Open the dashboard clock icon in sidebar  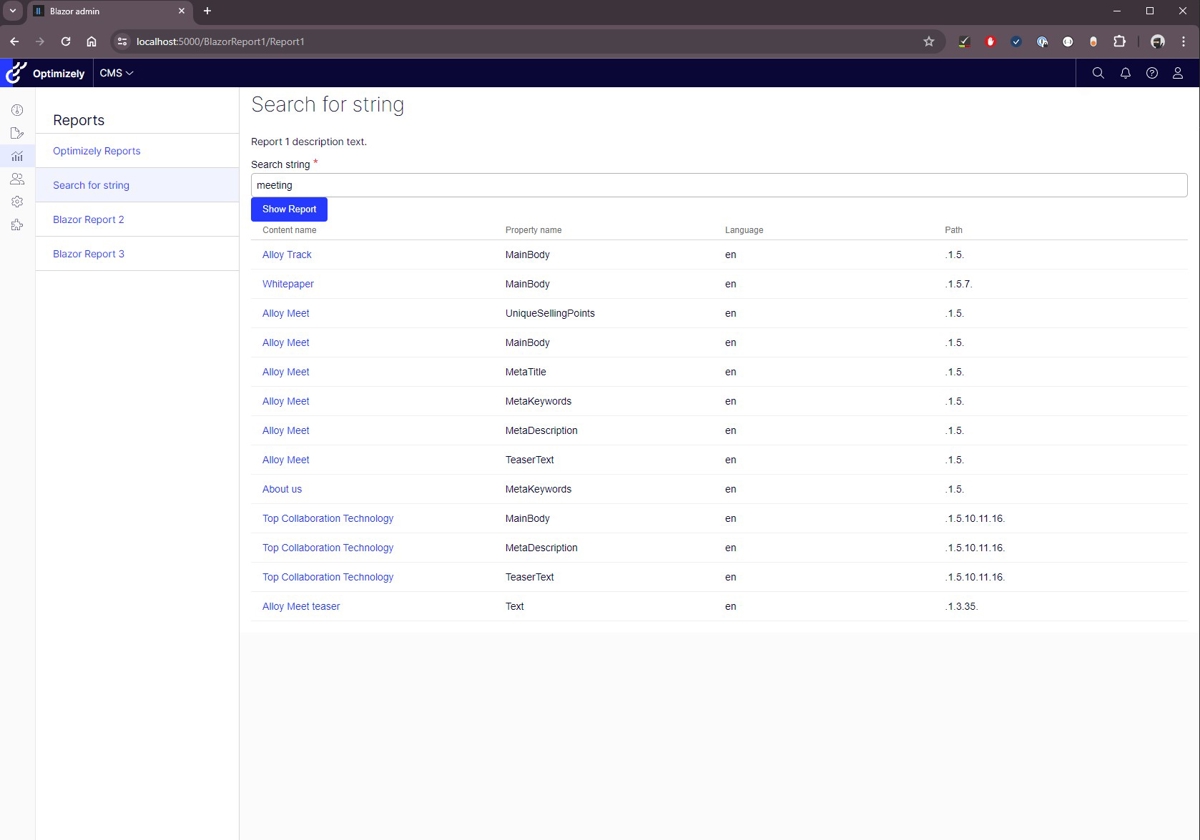[16, 110]
